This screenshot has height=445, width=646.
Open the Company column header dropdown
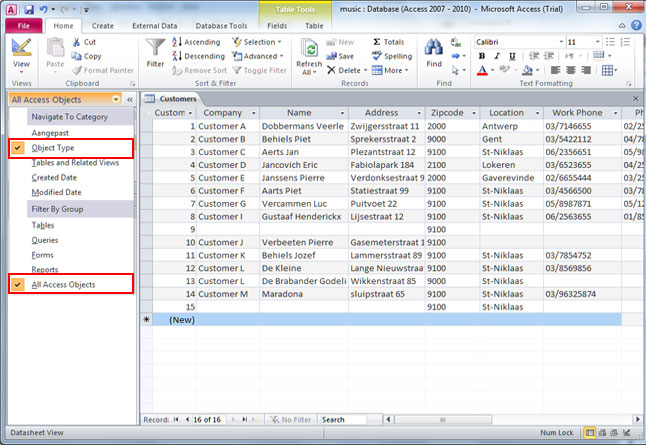pyautogui.click(x=253, y=113)
